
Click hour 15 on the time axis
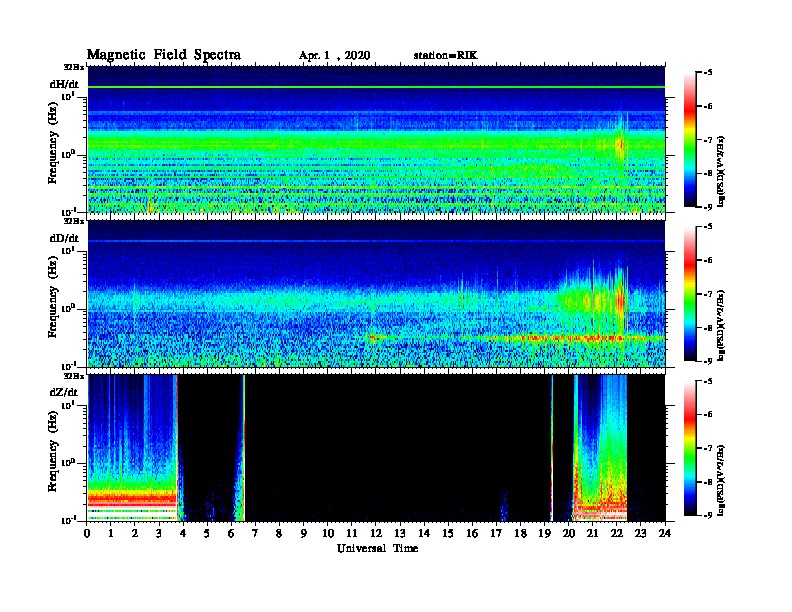(x=448, y=533)
